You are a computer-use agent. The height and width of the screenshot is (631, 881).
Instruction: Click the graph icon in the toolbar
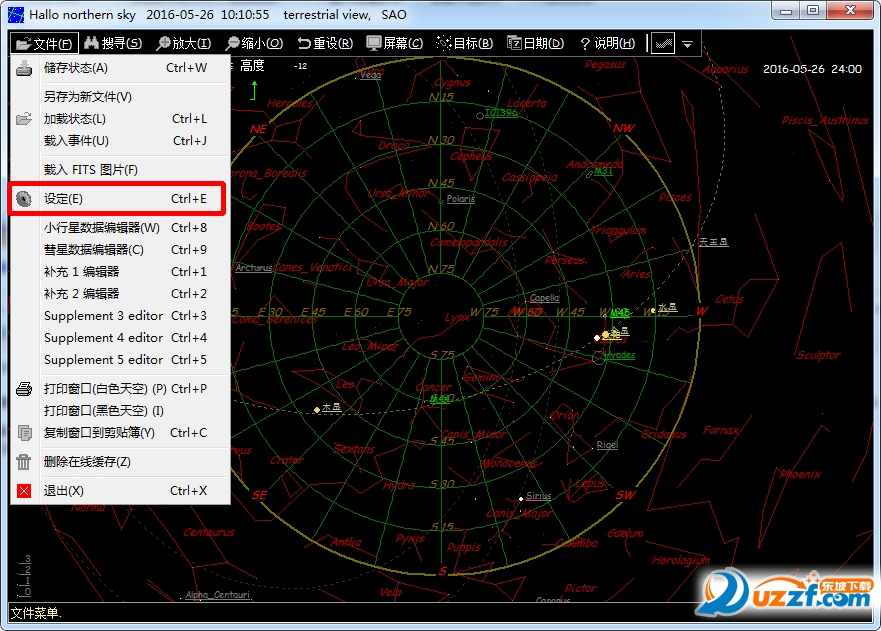click(661, 44)
